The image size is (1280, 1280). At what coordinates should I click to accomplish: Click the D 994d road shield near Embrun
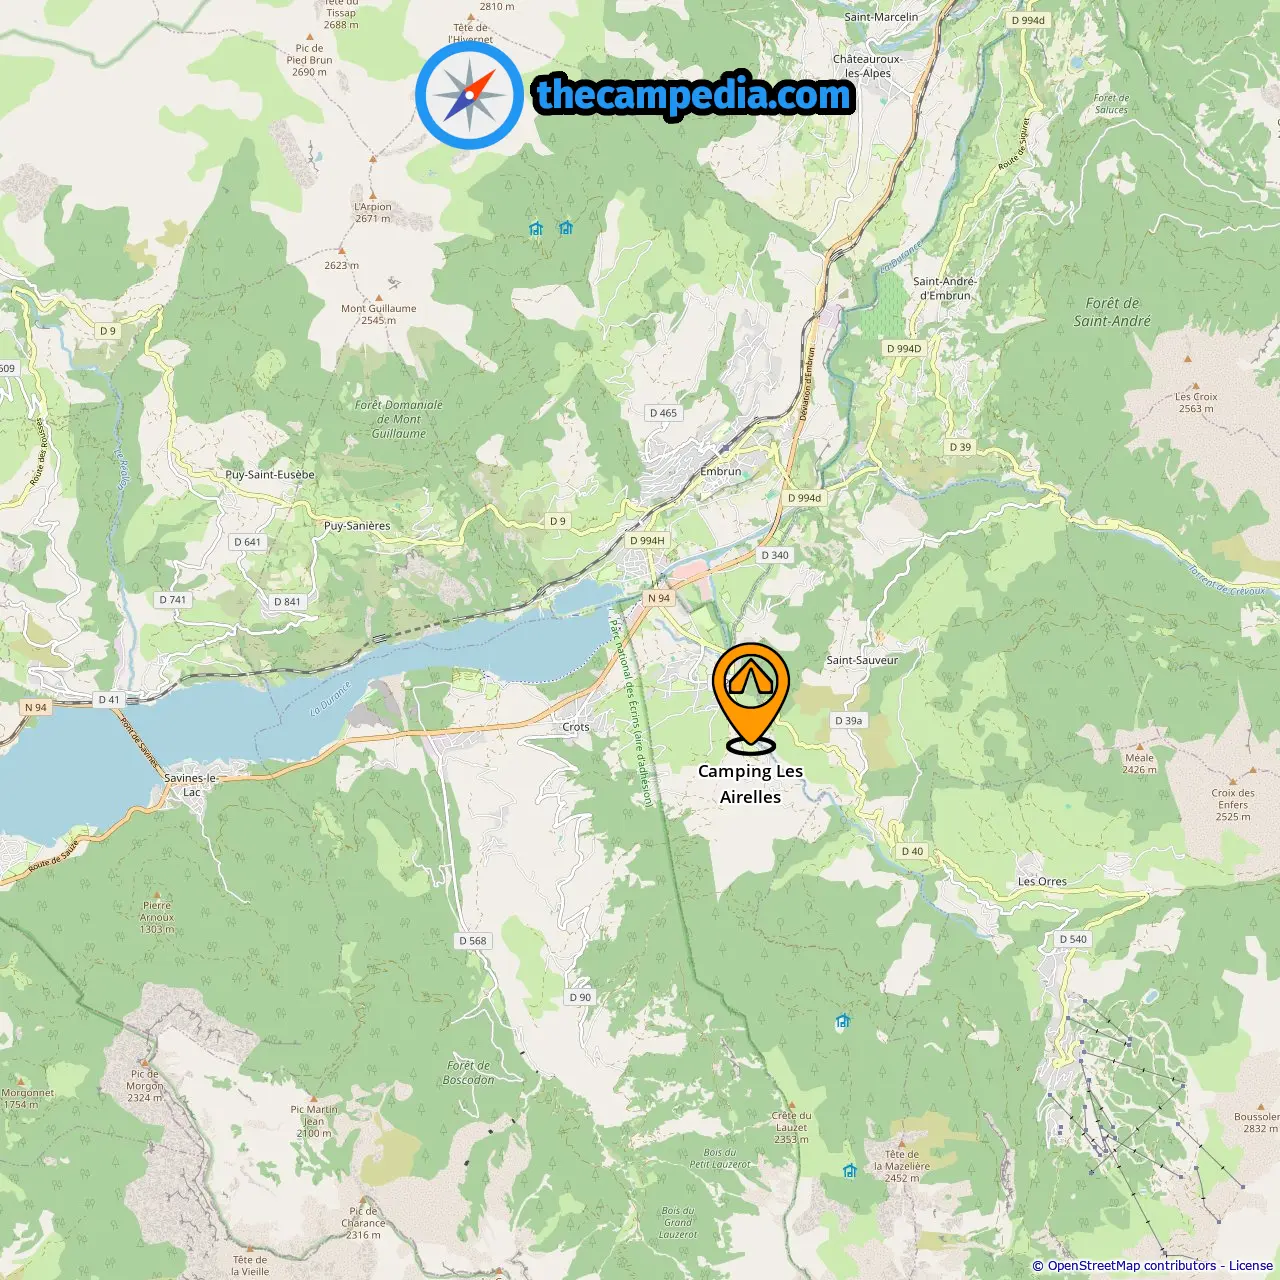pos(804,498)
